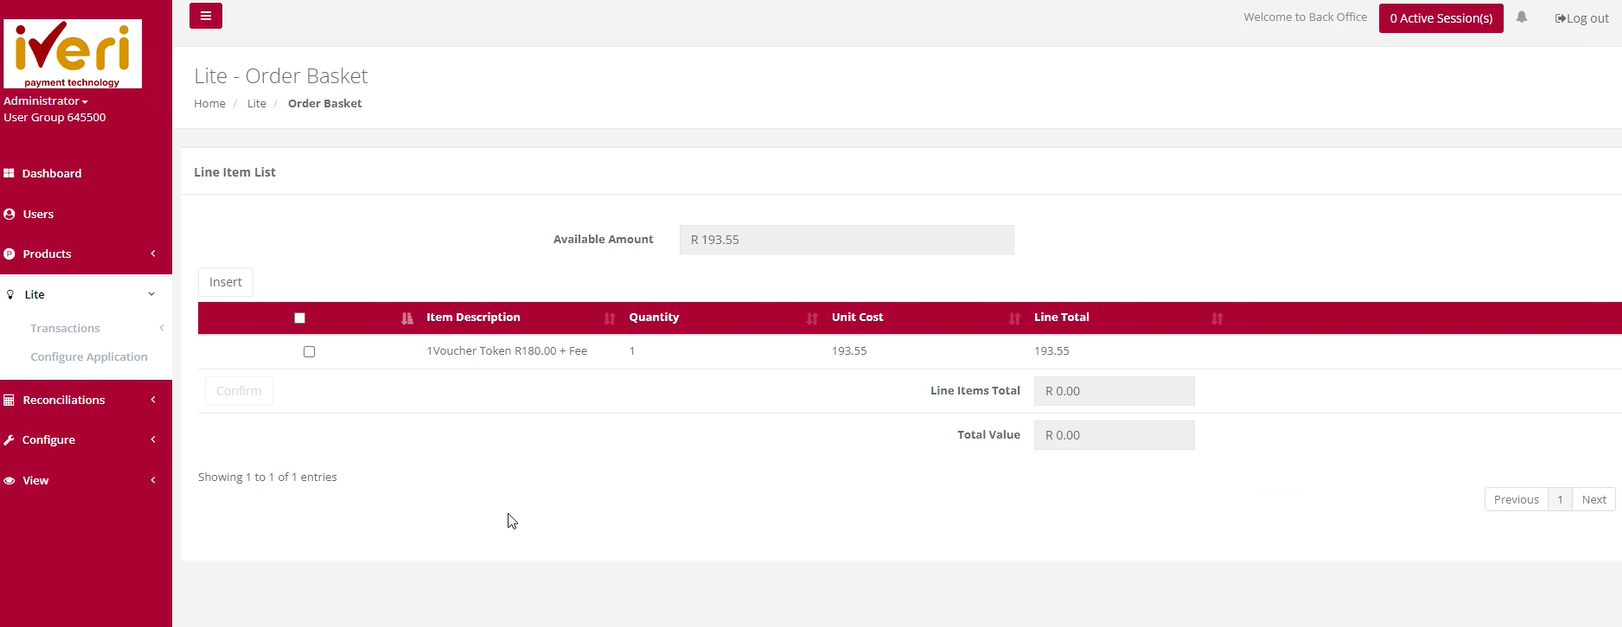Expand the Reconciliations sidebar menu
This screenshot has width=1622, height=627.
tap(80, 400)
